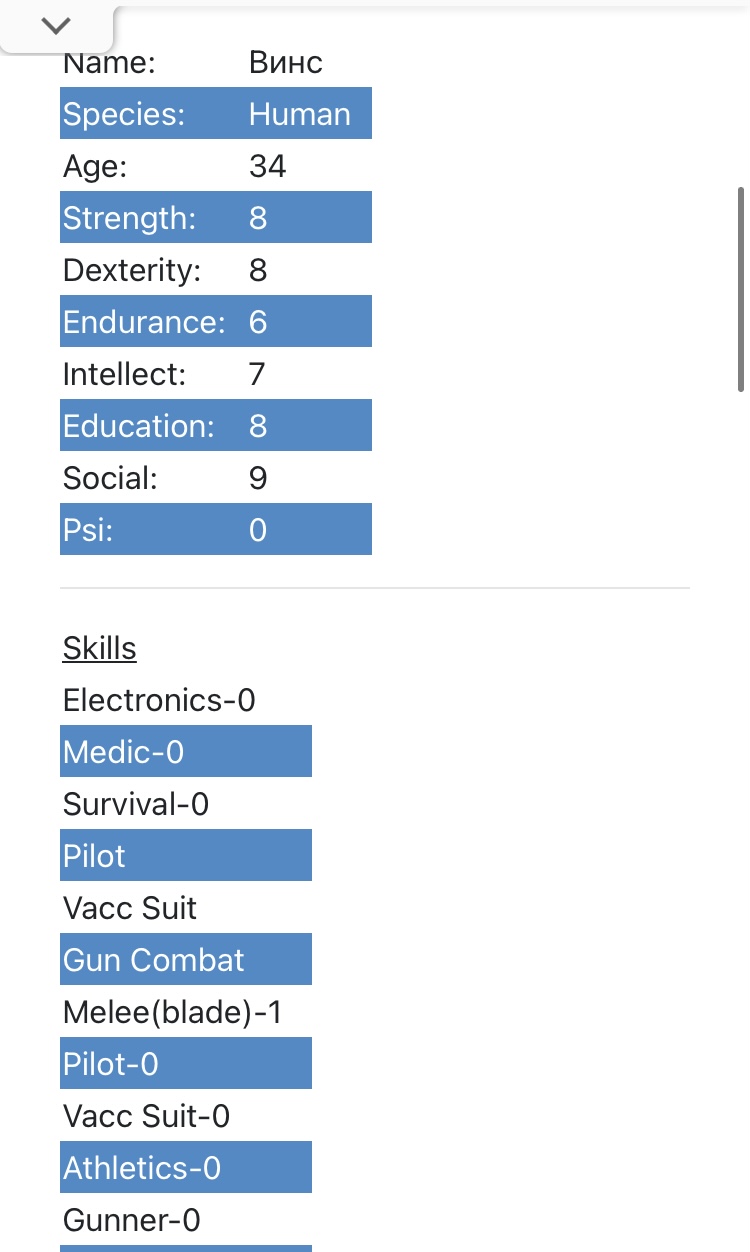Select the Endurance stat row
This screenshot has width=750, height=1252.
coord(215,322)
